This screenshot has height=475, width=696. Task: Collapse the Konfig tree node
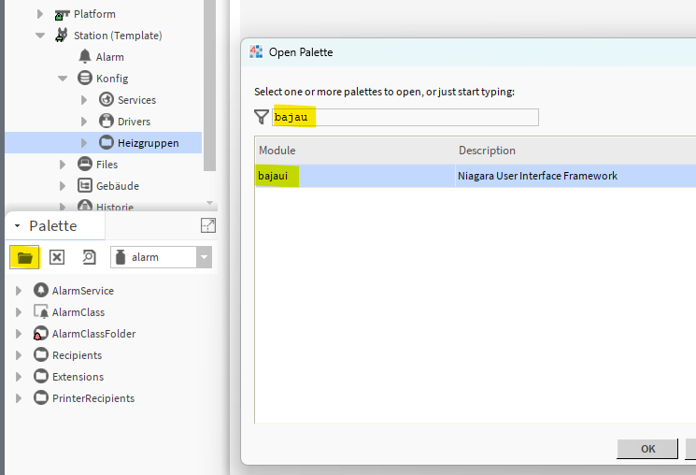point(62,79)
